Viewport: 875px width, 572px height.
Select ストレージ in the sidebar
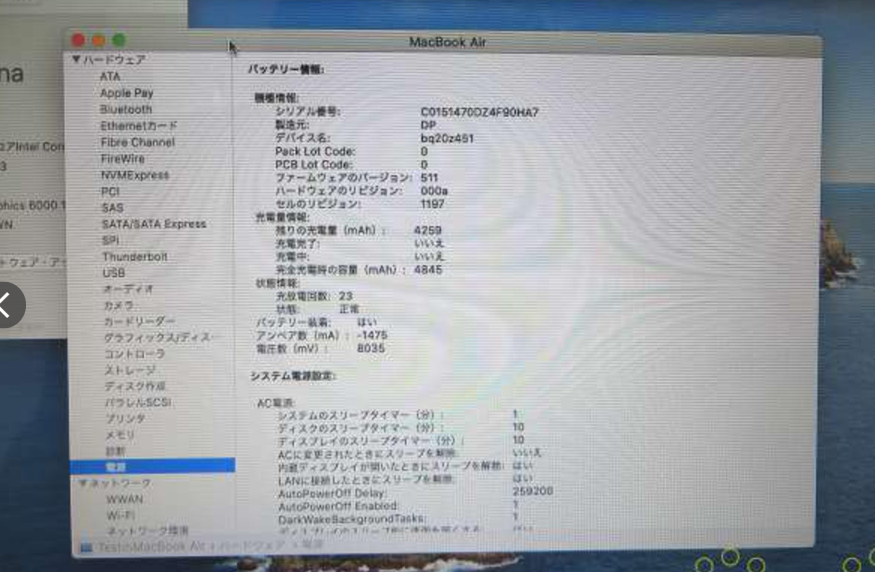(131, 370)
